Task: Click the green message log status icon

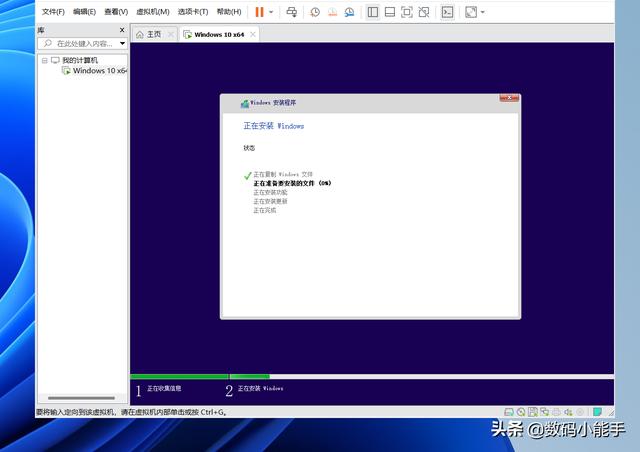Action: 597,412
